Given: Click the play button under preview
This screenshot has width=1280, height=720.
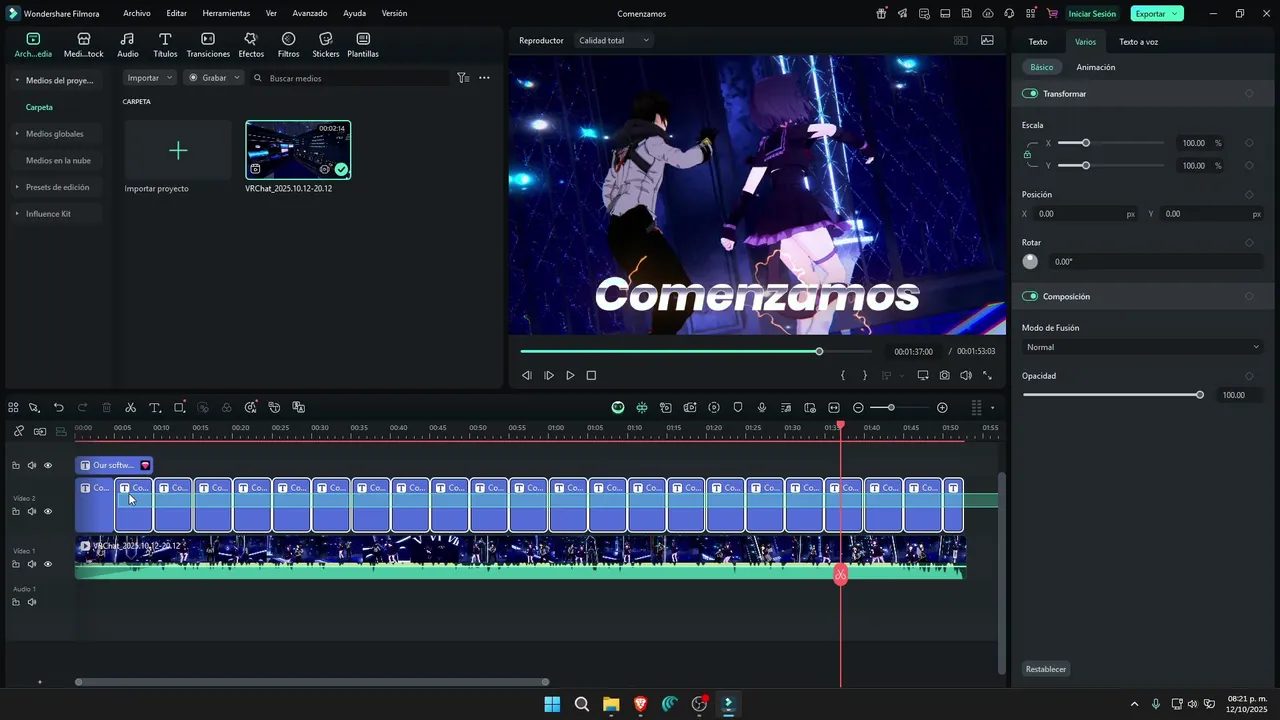Looking at the screenshot, I should (570, 375).
